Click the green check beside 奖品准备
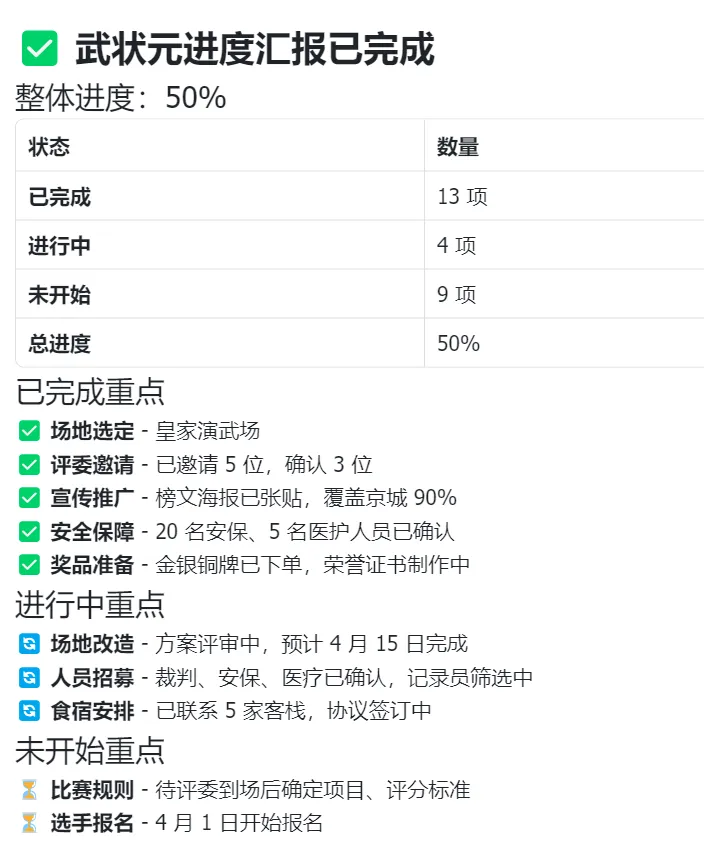Image resolution: width=704 pixels, height=849 pixels. point(29,565)
